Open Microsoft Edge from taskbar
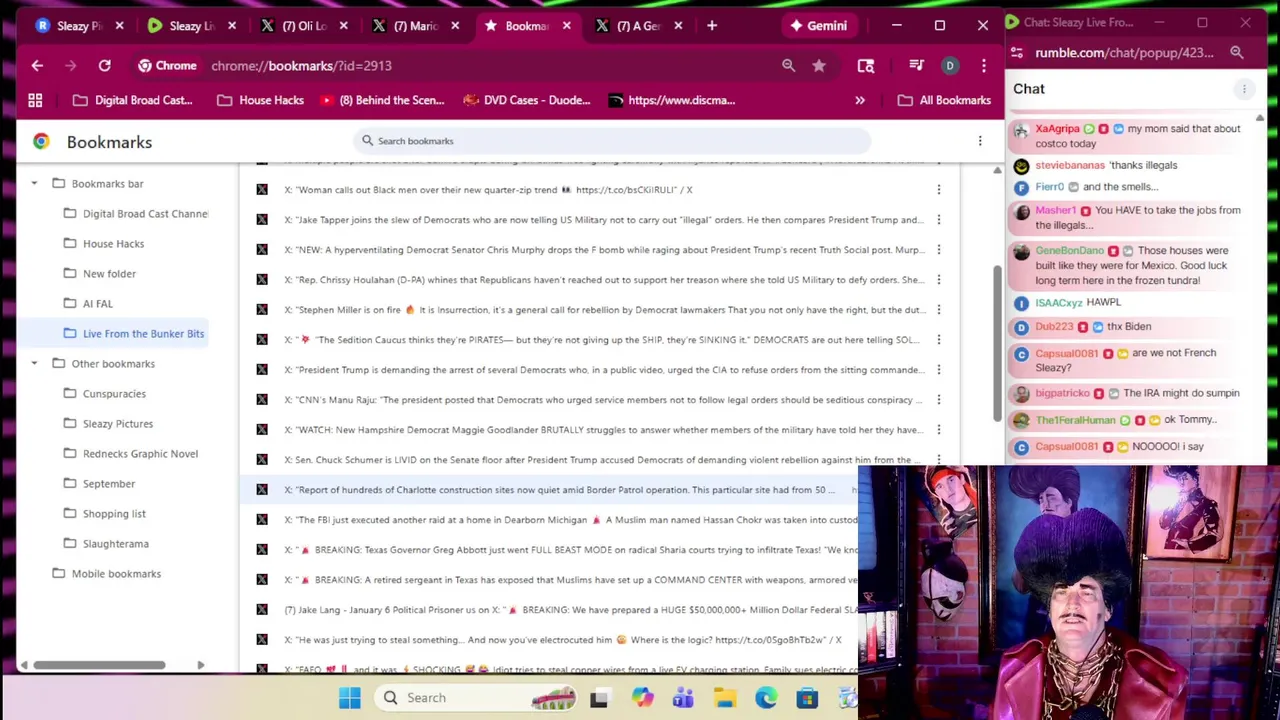 point(766,698)
